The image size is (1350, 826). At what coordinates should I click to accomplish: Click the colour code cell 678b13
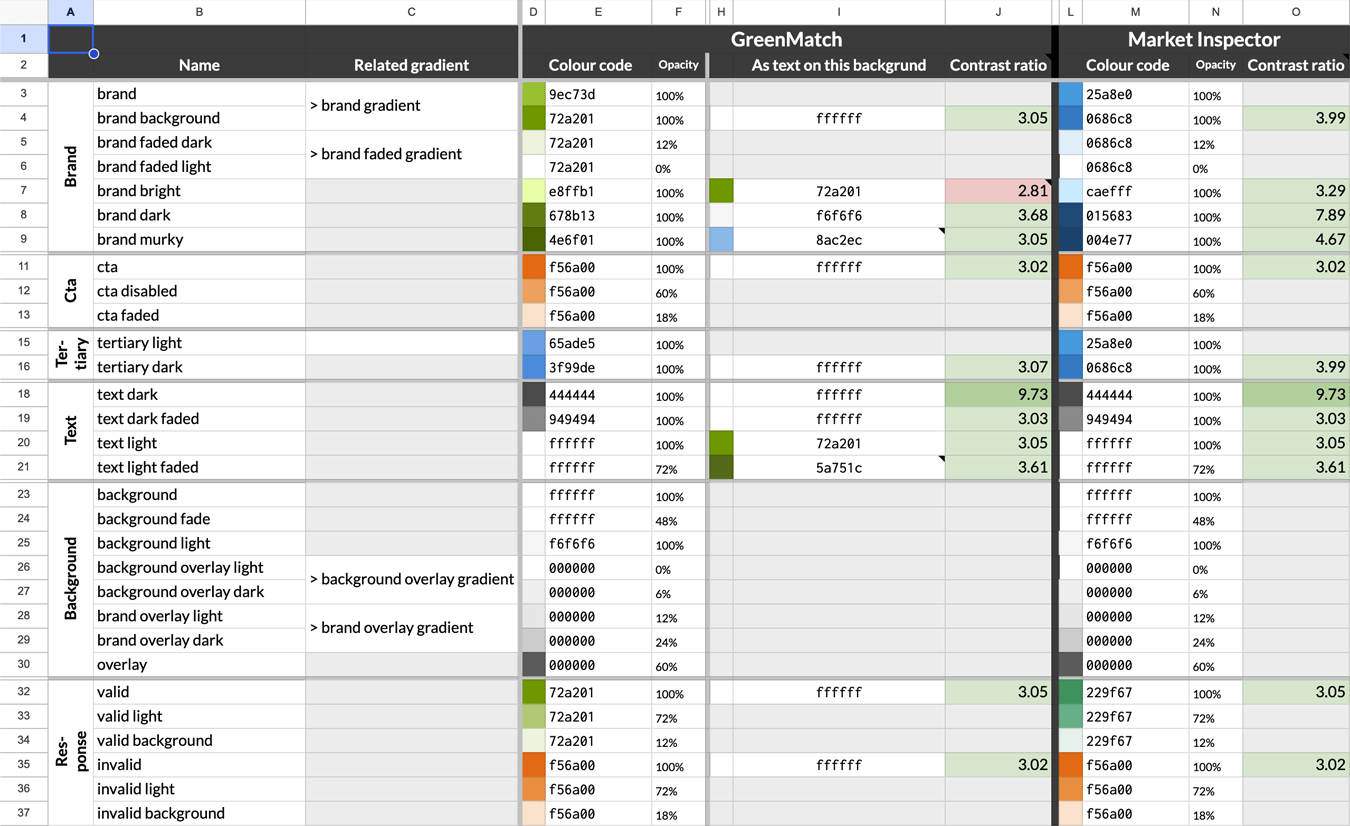(598, 216)
